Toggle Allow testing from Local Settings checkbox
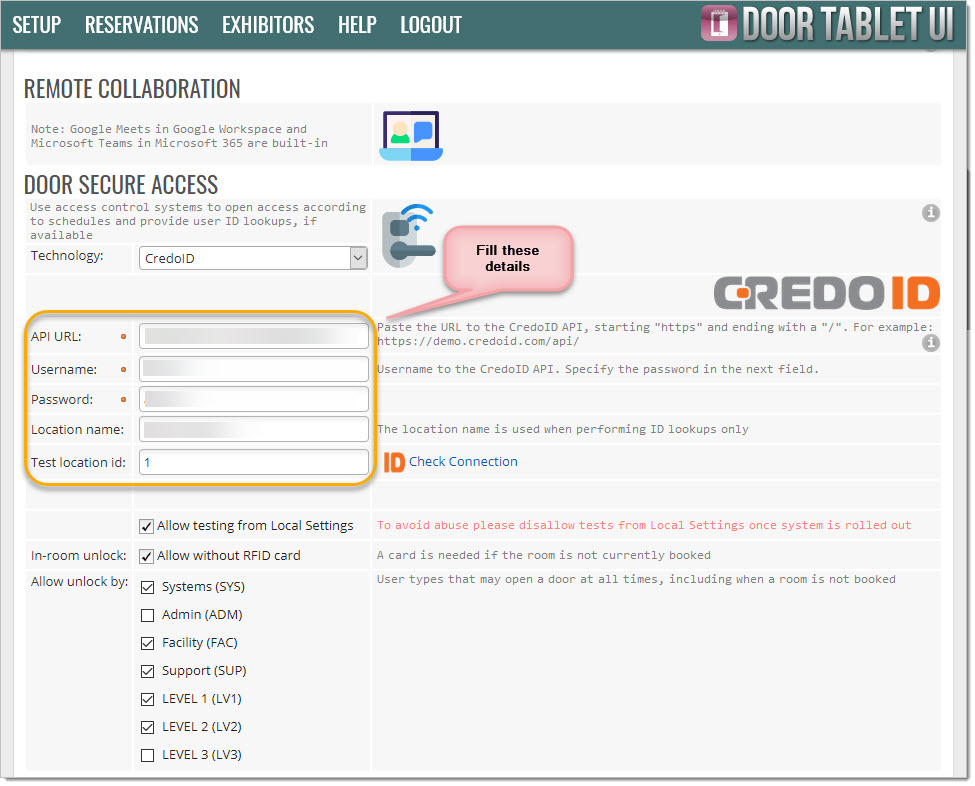The width and height of the screenshot is (975, 786). tap(146, 527)
